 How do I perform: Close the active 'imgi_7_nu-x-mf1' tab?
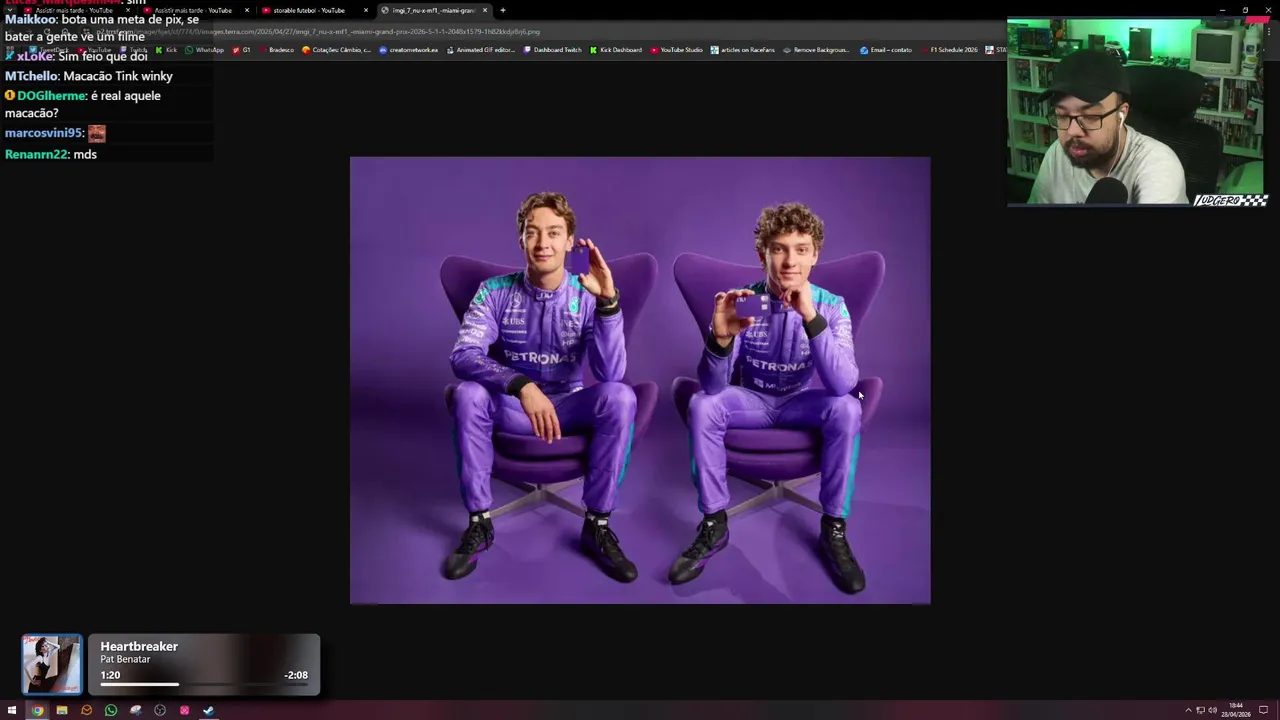point(486,10)
